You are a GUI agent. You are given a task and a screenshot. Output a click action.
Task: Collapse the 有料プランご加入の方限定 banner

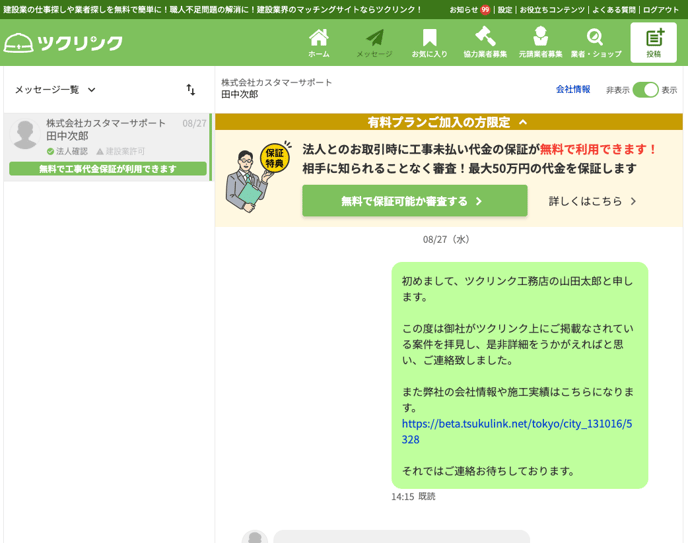[x=448, y=122]
